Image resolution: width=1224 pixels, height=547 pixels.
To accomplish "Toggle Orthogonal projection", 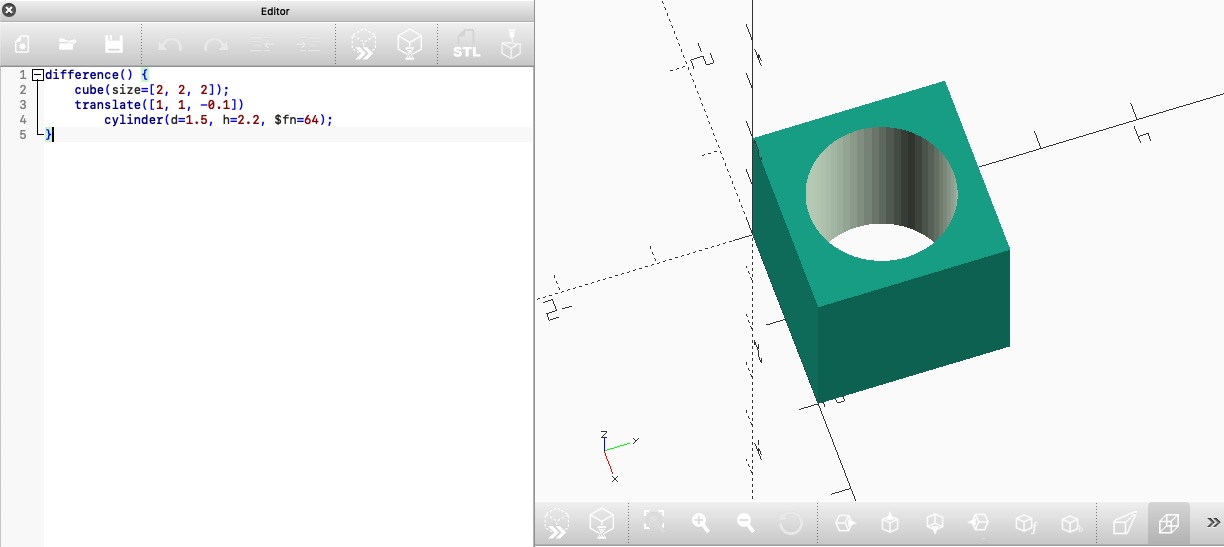I will tap(1168, 523).
